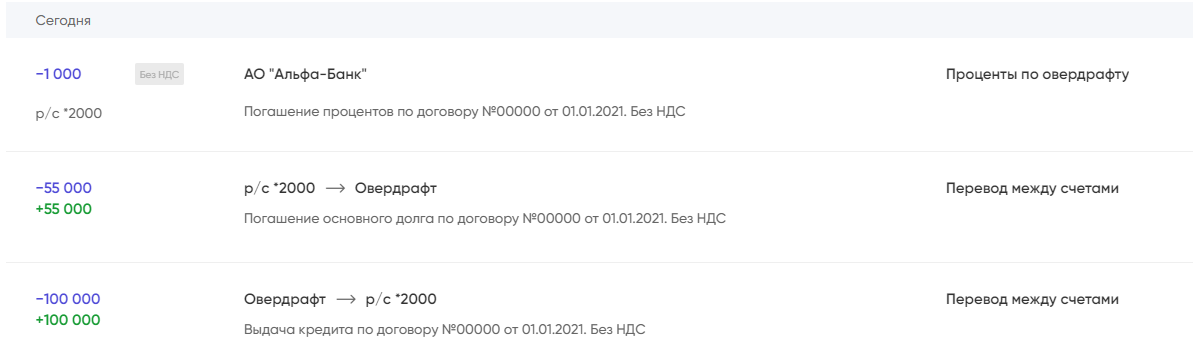Open the 'Овердрафт → р/с *2000' transfer

(340, 299)
